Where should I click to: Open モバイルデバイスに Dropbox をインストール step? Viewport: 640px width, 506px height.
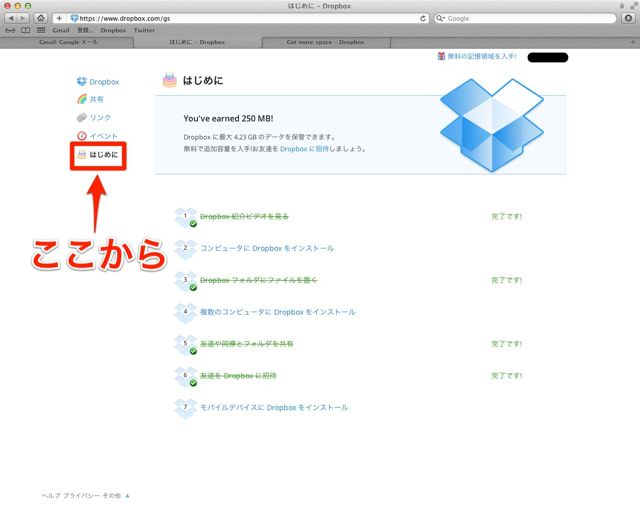pos(274,408)
